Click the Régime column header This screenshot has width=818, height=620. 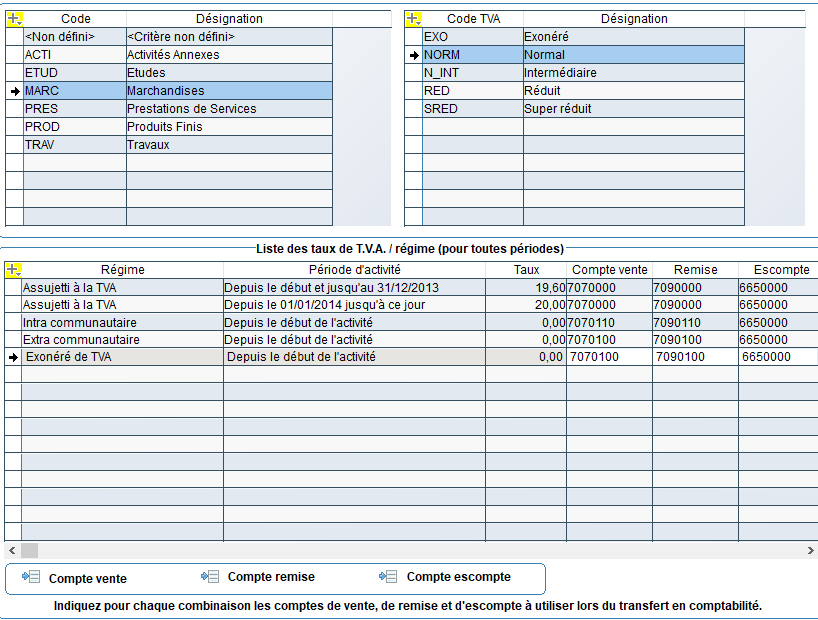[x=123, y=270]
